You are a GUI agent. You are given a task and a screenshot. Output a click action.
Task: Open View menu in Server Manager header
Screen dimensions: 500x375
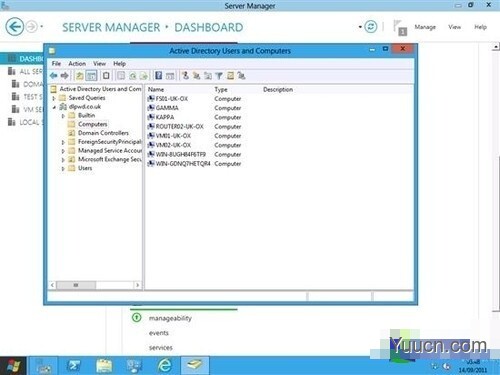click(x=454, y=27)
